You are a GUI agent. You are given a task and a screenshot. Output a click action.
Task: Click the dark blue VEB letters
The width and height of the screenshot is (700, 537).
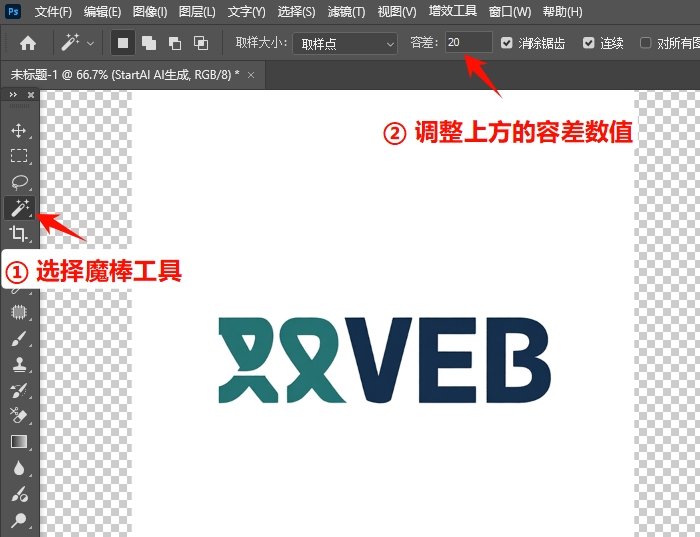[448, 360]
